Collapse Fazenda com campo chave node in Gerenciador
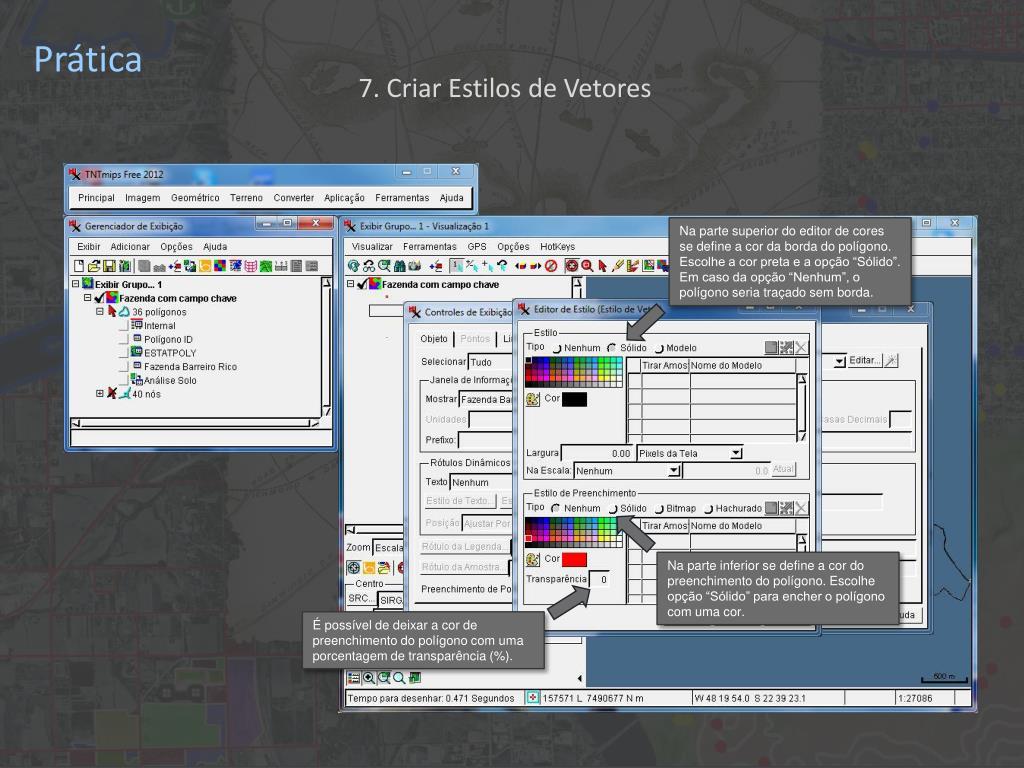1024x768 pixels. click(88, 298)
